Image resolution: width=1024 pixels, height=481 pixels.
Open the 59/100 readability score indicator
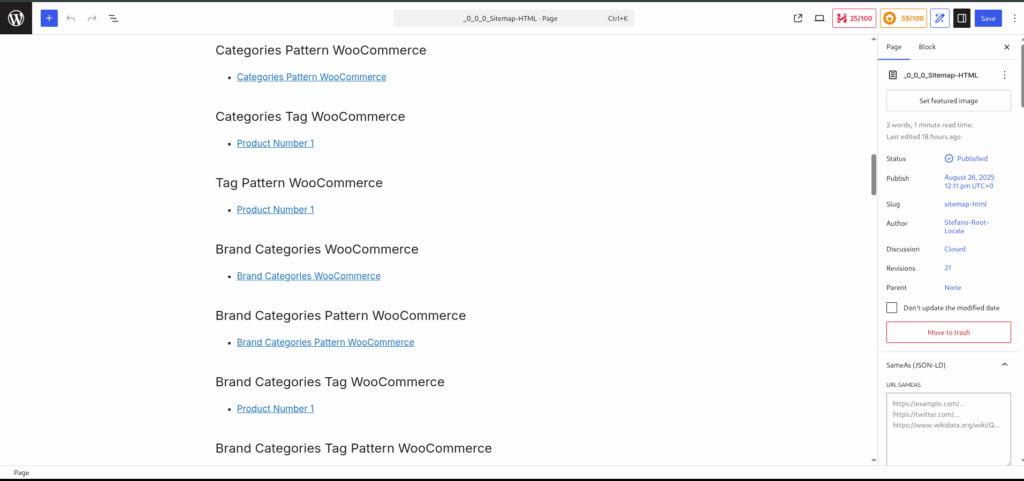click(x=903, y=18)
